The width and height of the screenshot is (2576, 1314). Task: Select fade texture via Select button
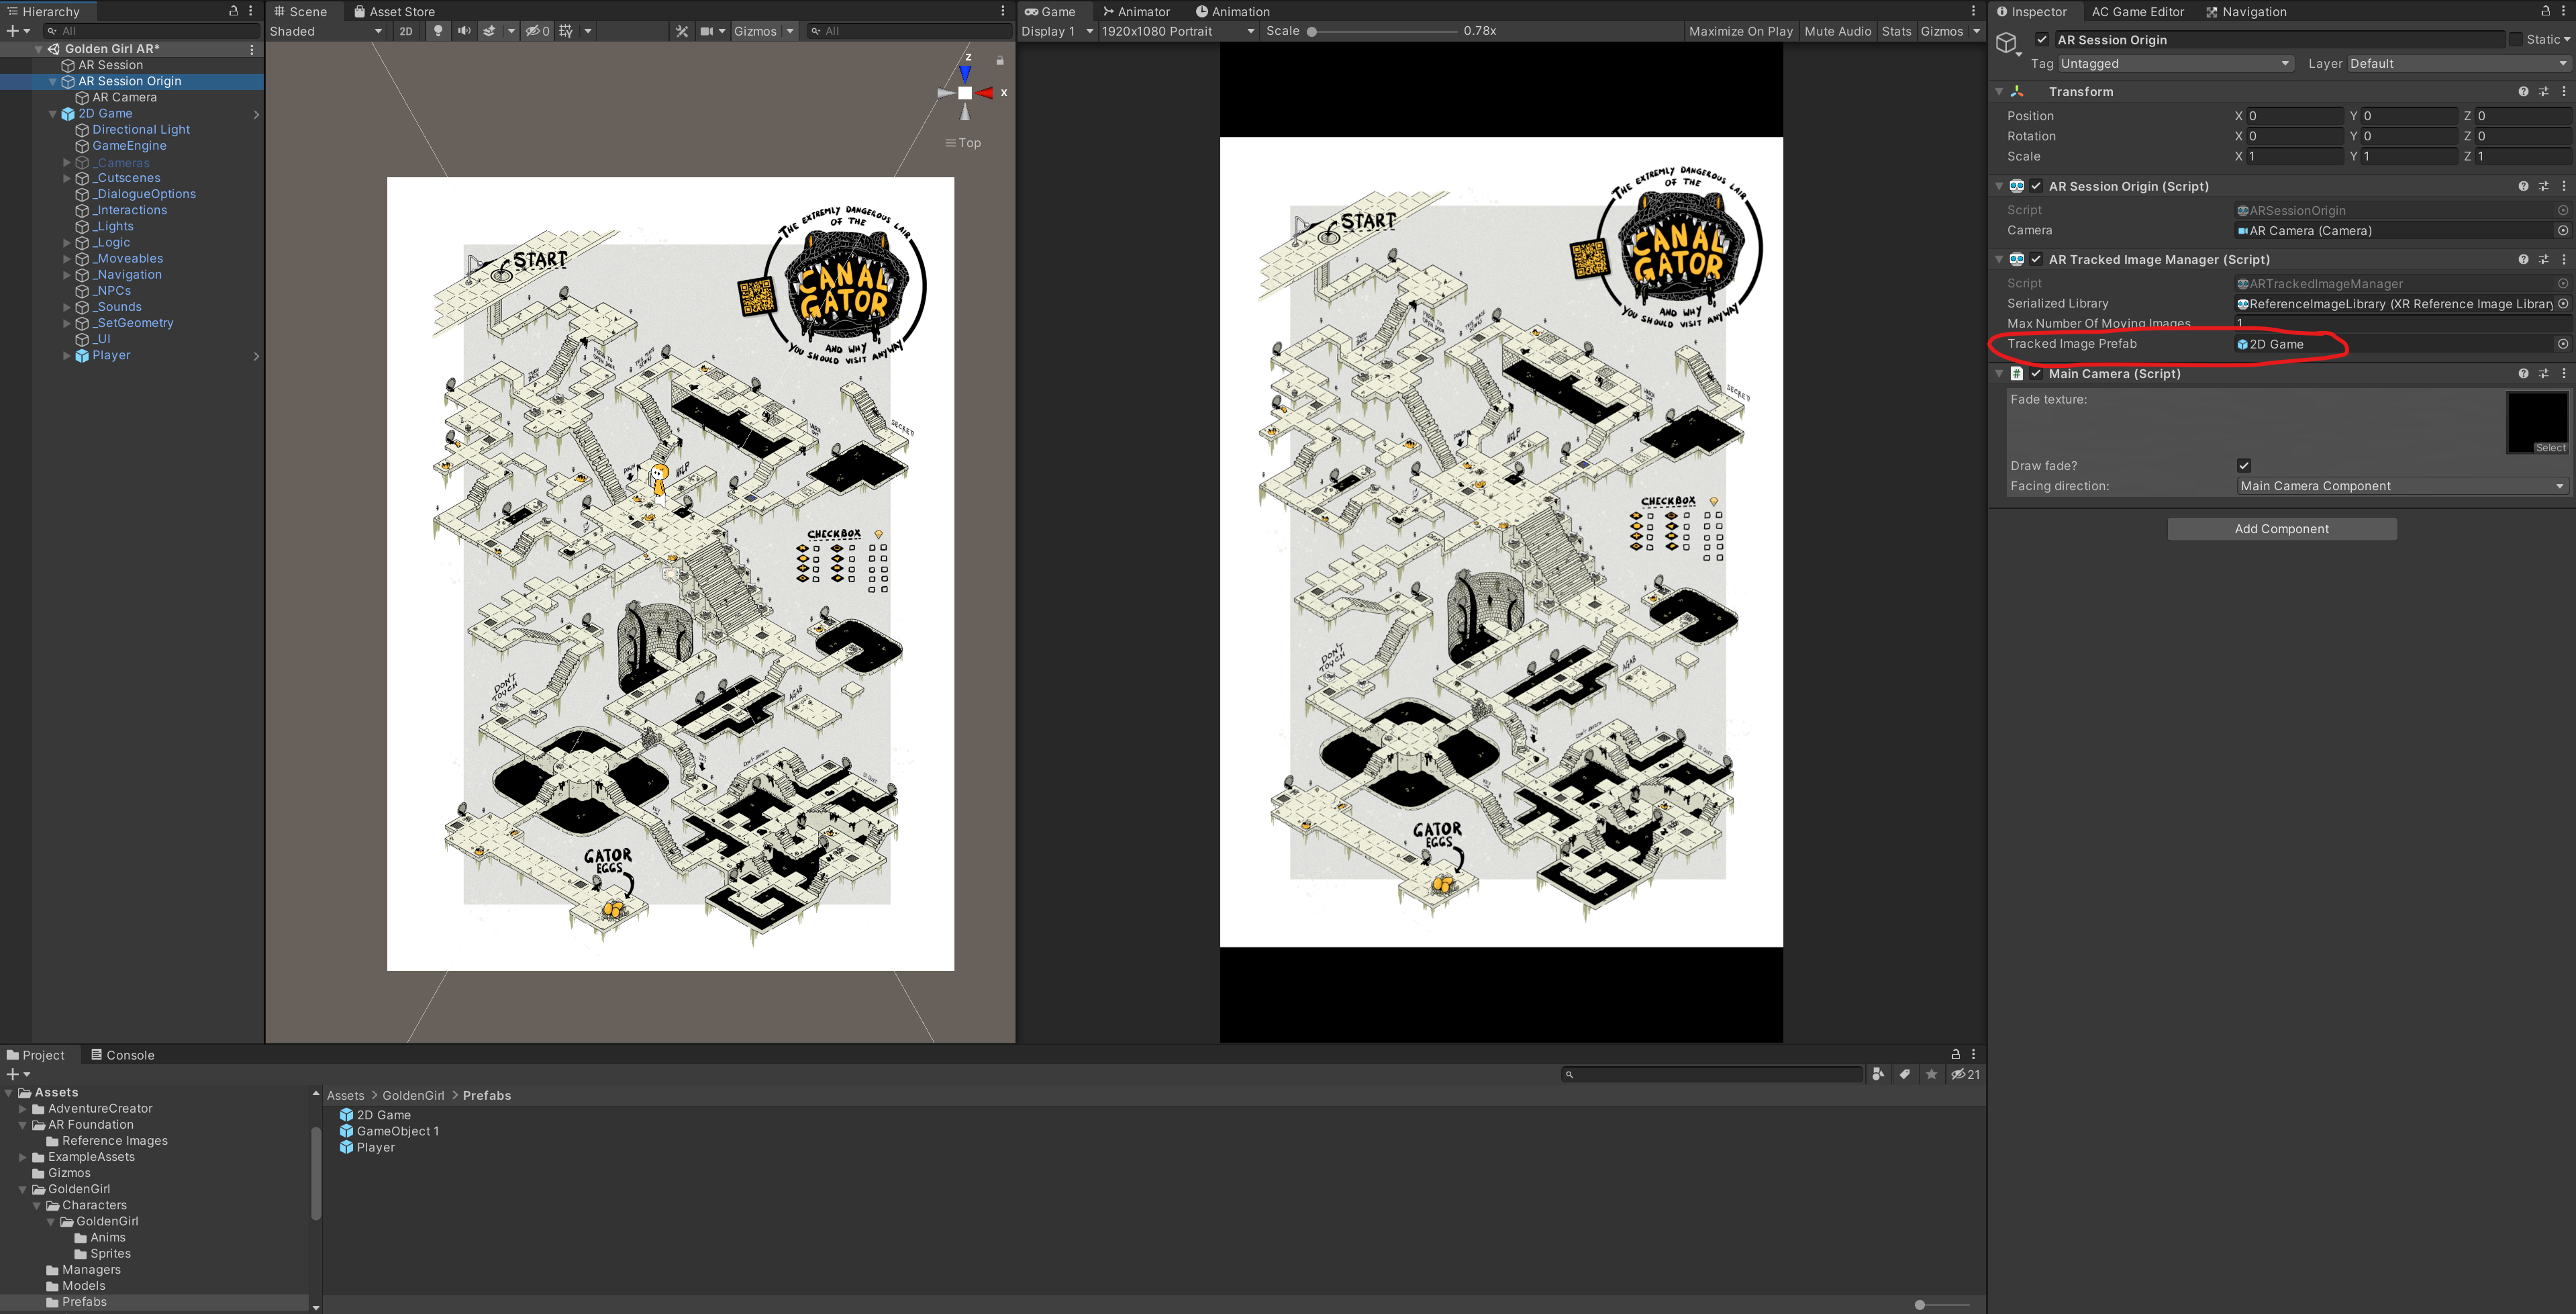[2550, 448]
